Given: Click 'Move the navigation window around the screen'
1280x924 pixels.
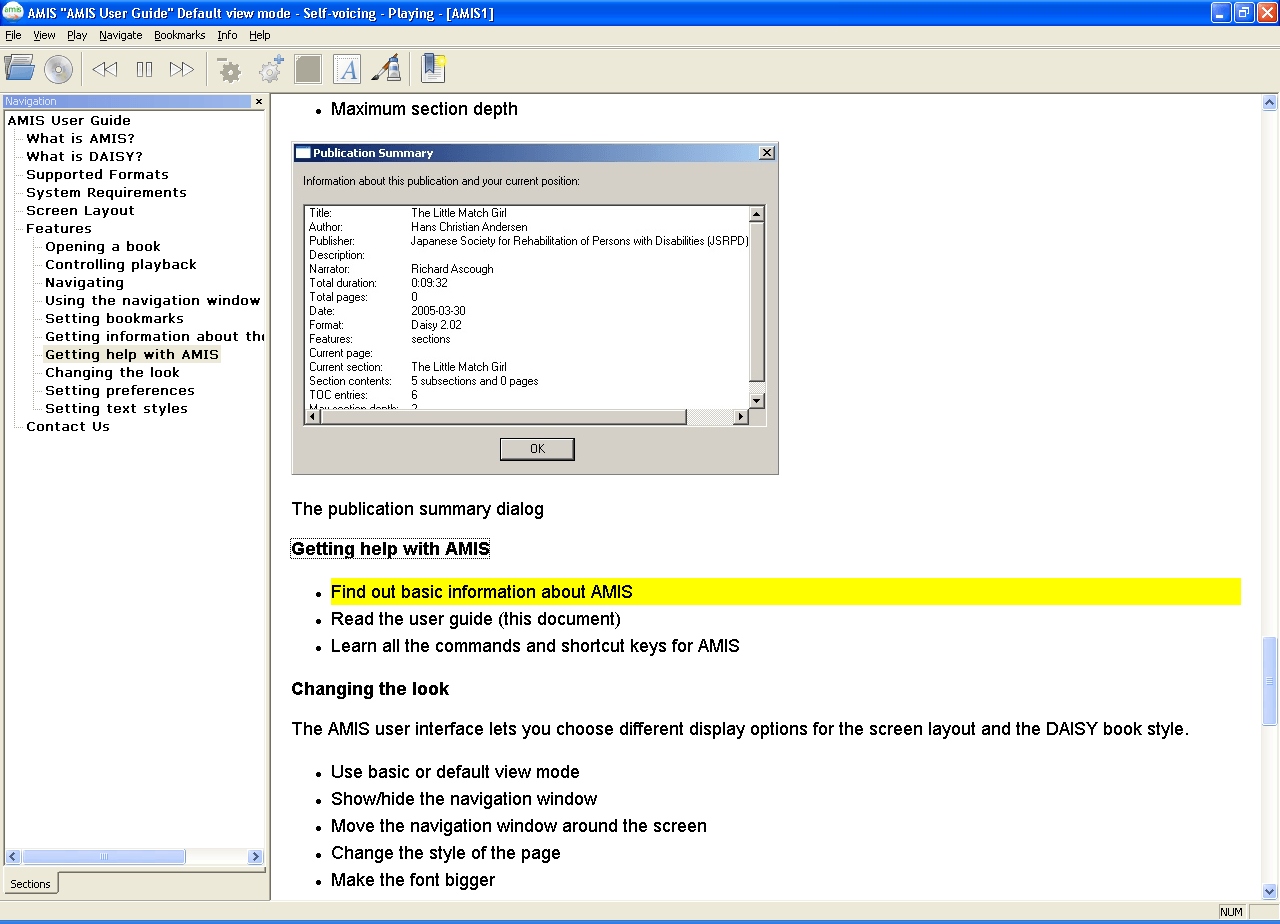Looking at the screenshot, I should coord(519,826).
